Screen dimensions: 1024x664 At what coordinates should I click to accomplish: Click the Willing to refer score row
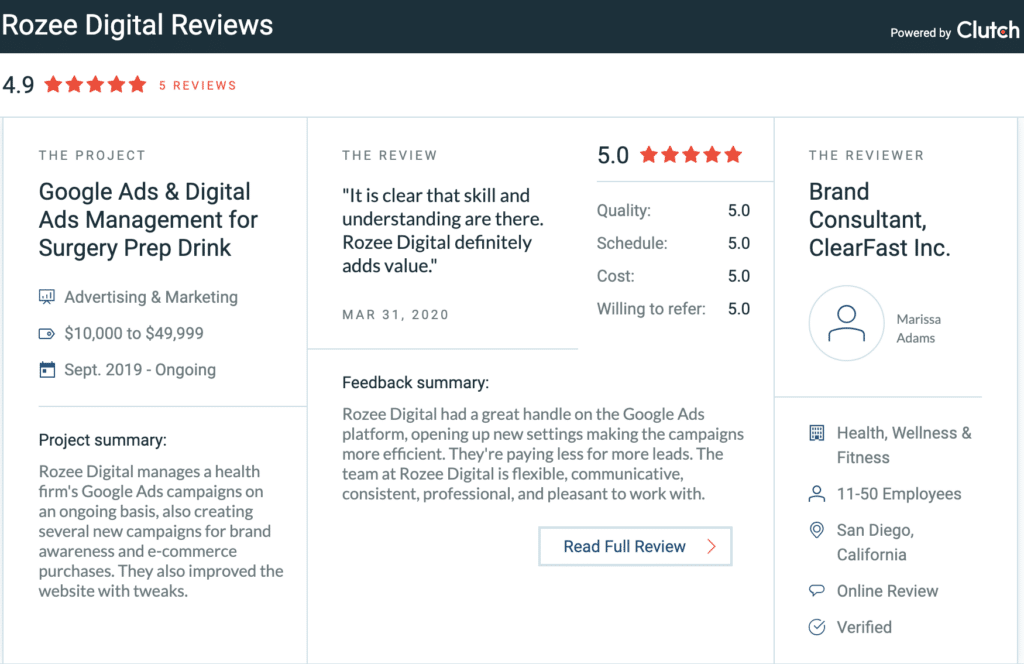pyautogui.click(x=672, y=308)
